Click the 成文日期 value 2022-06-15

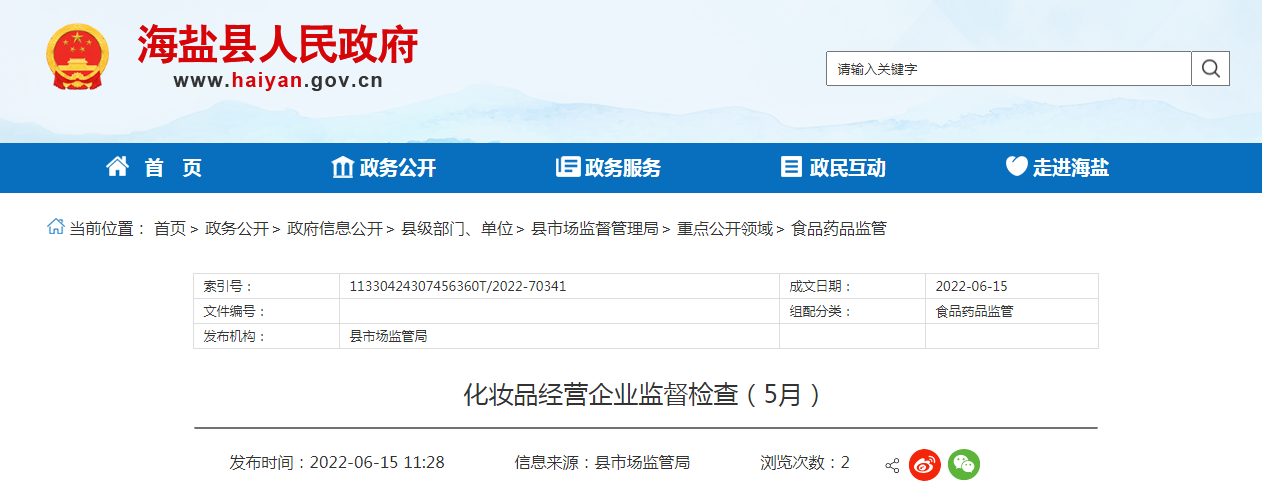pos(972,286)
